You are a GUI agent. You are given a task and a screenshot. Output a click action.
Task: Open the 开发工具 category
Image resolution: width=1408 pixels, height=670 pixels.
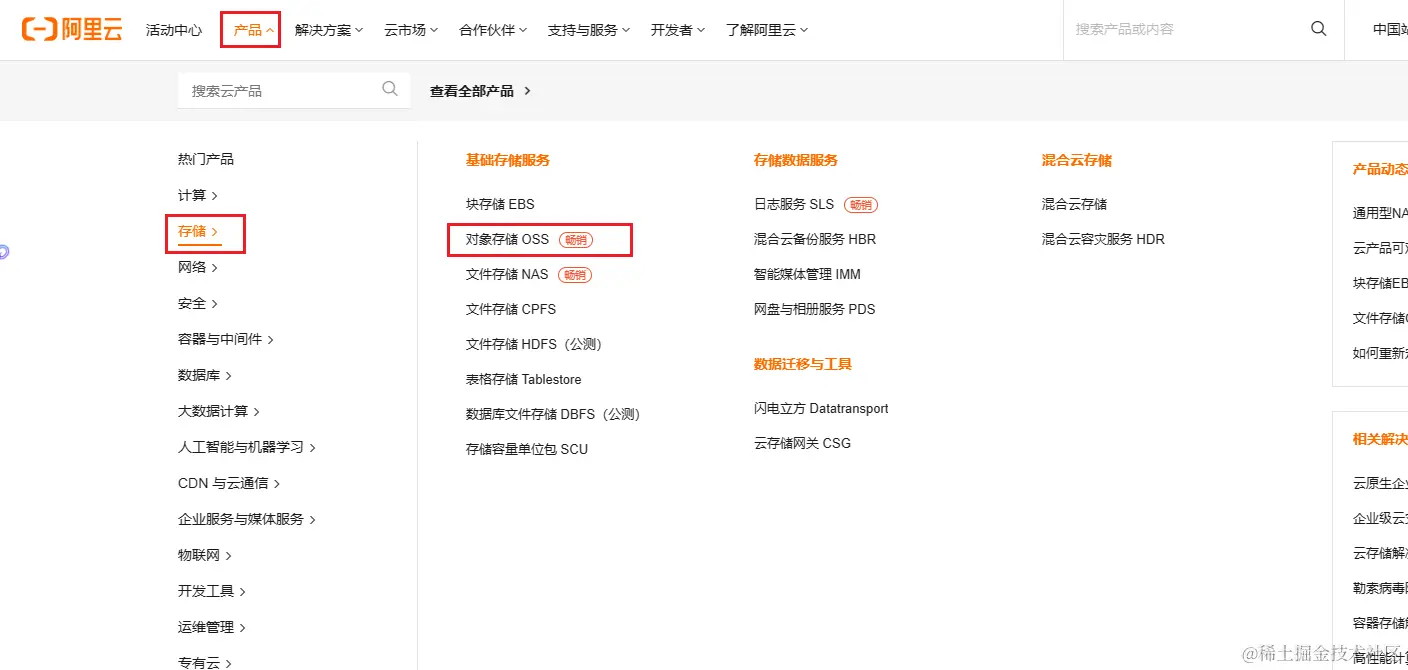[x=212, y=591]
